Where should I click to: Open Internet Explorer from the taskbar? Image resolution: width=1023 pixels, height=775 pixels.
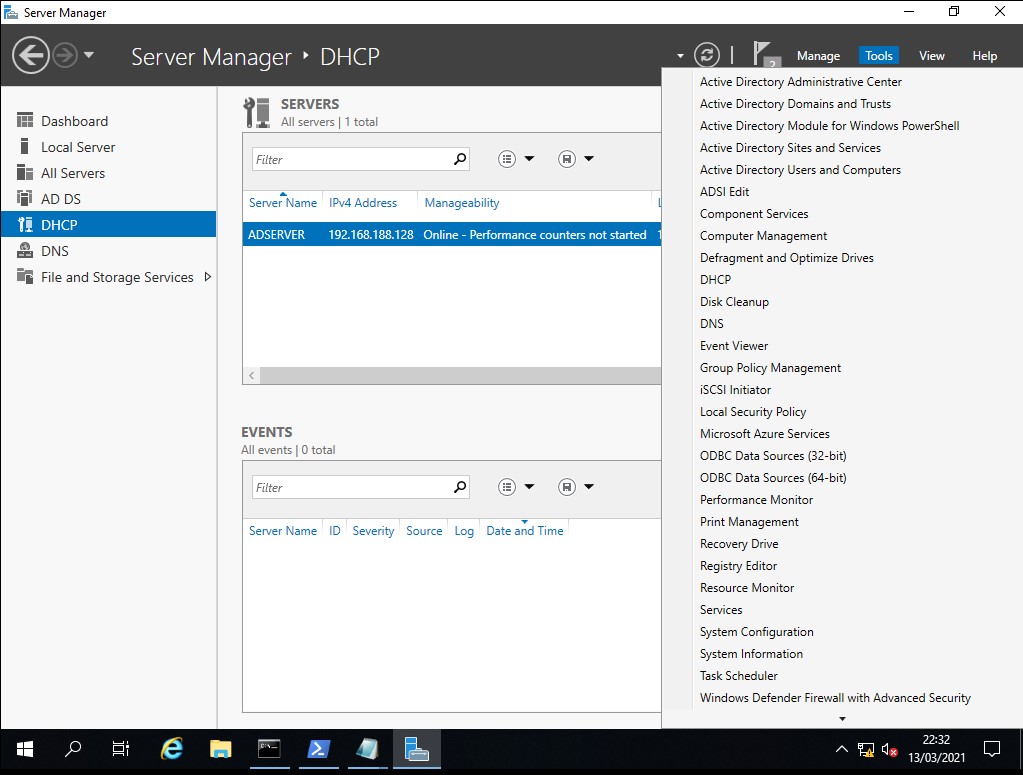coord(173,748)
